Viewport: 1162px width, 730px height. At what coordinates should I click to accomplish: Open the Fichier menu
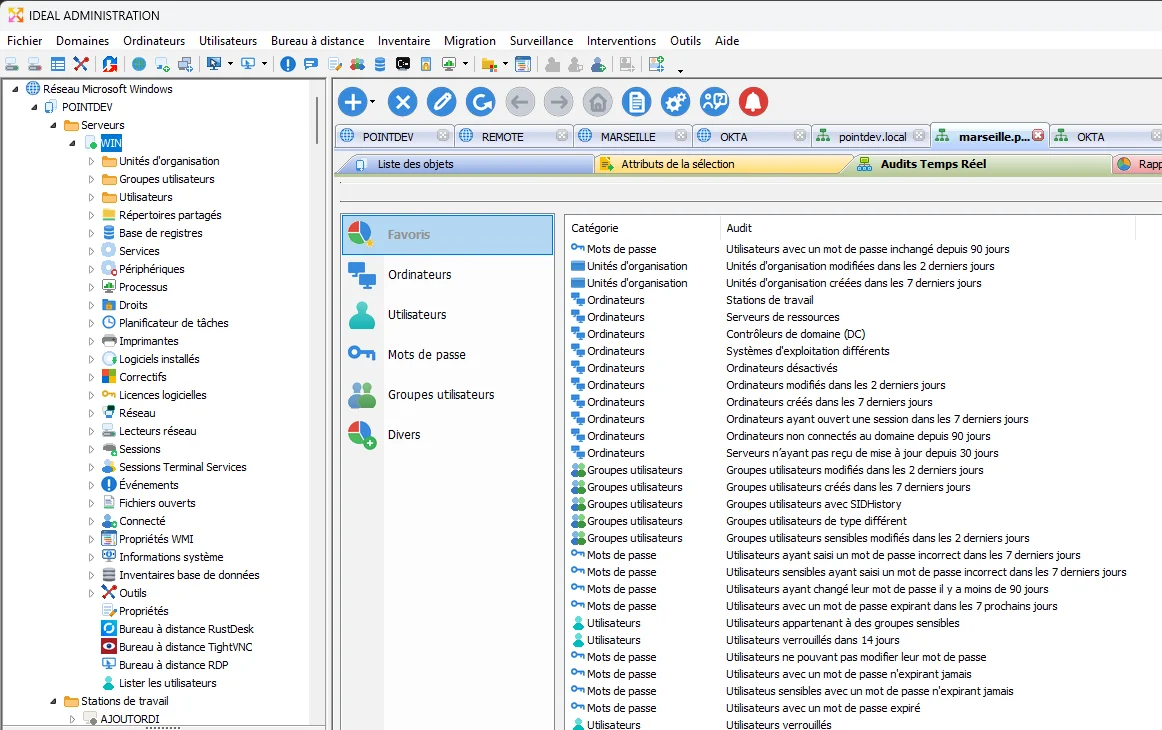point(24,41)
